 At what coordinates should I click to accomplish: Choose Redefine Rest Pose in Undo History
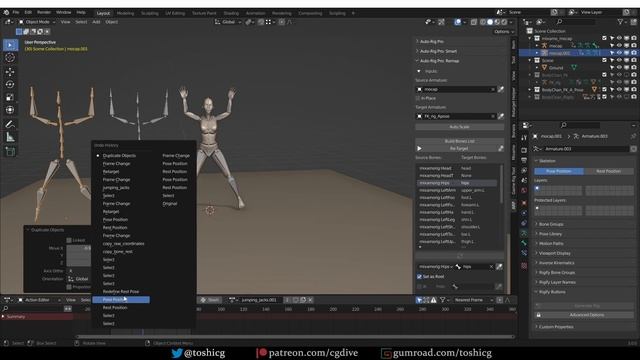[x=121, y=292]
